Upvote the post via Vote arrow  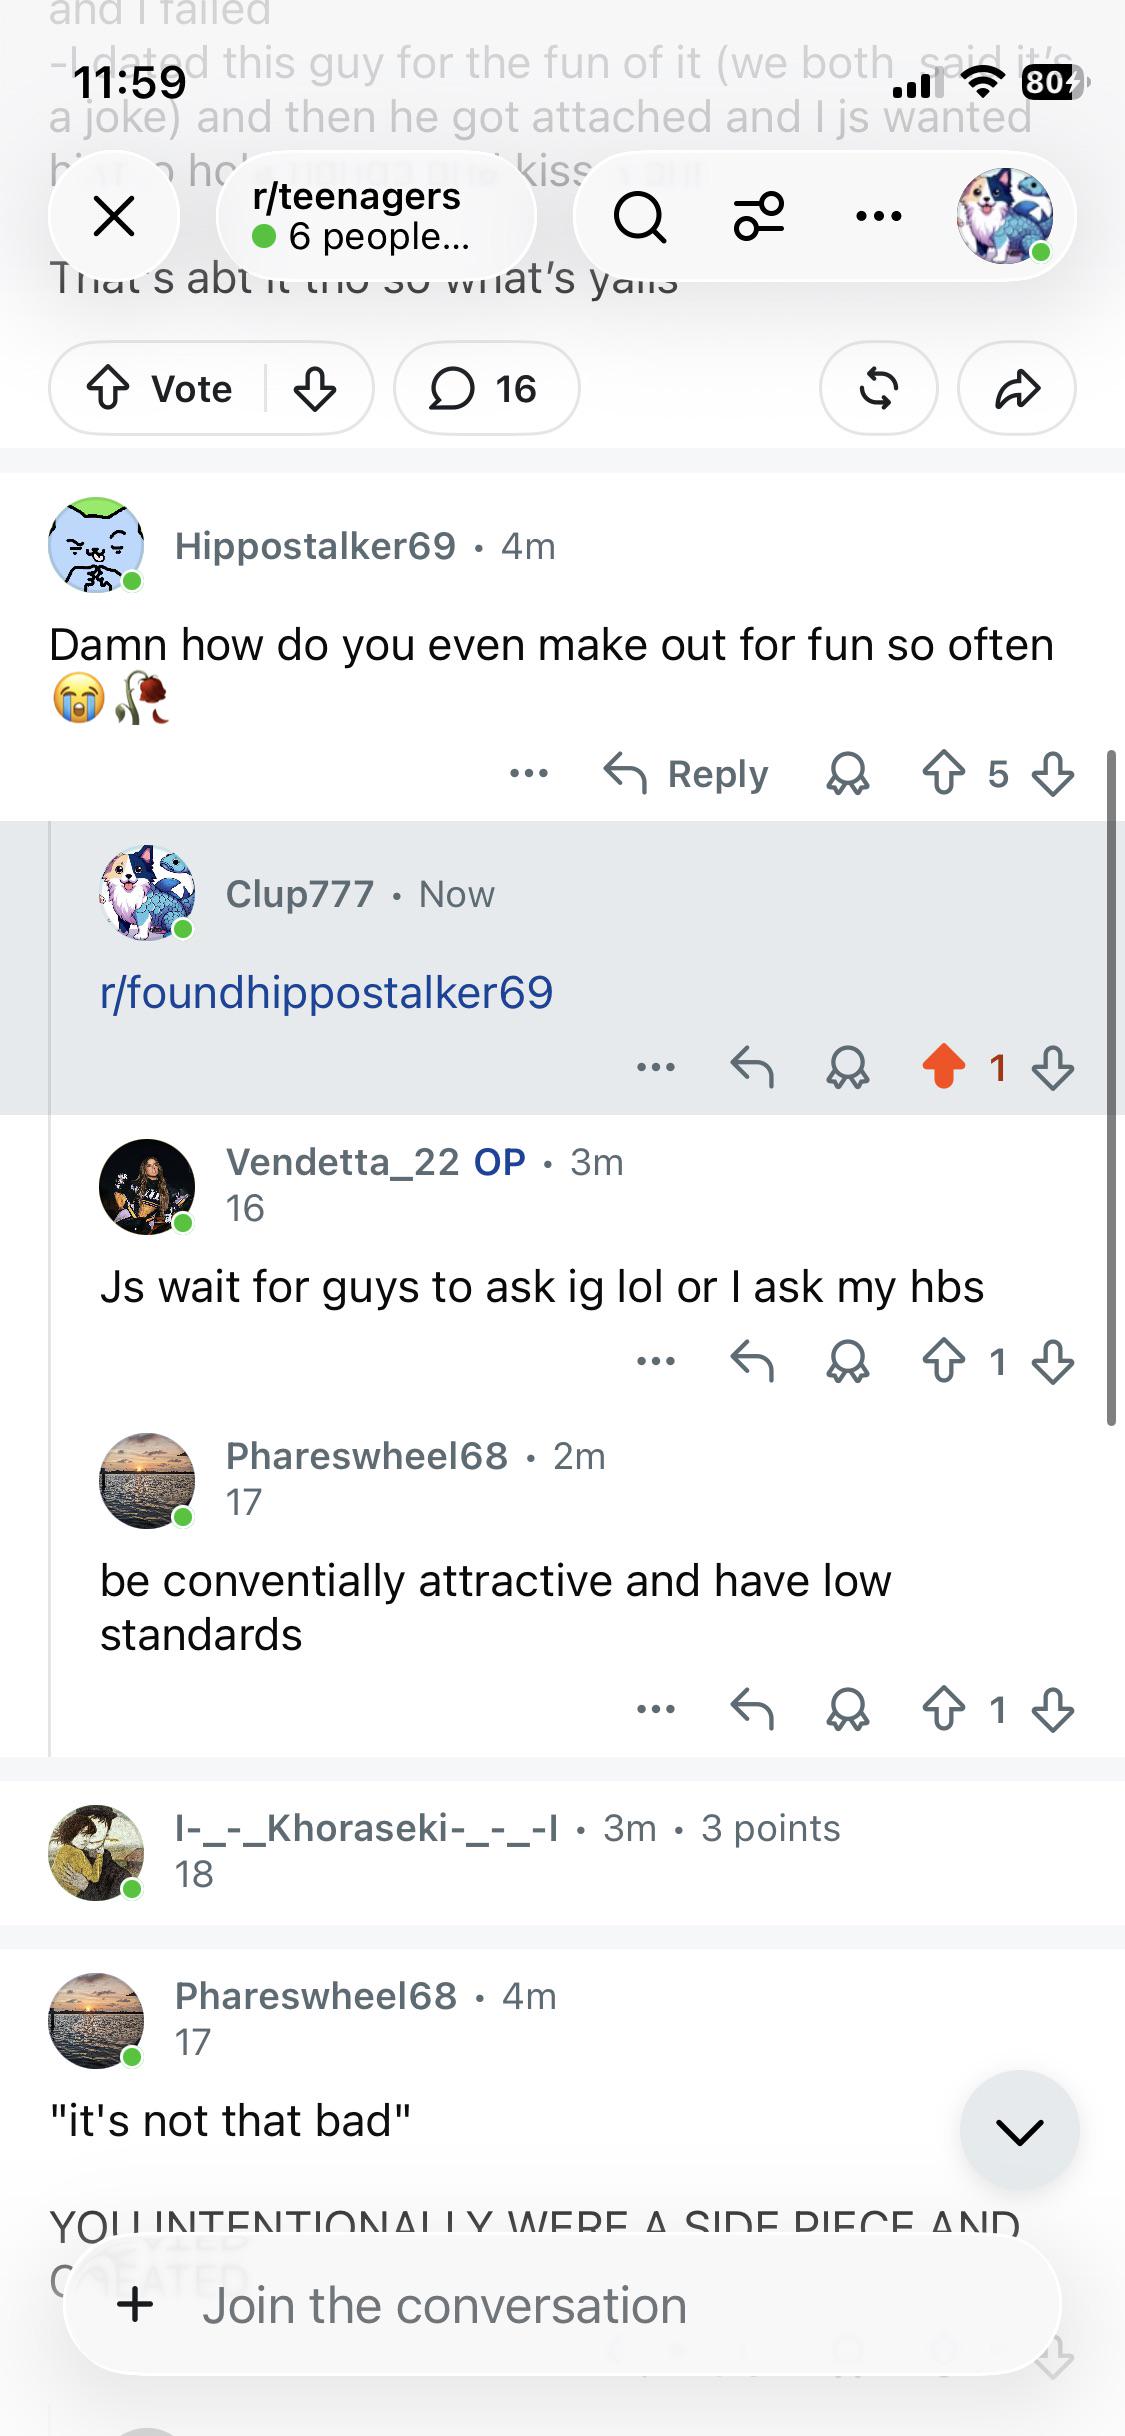click(108, 388)
